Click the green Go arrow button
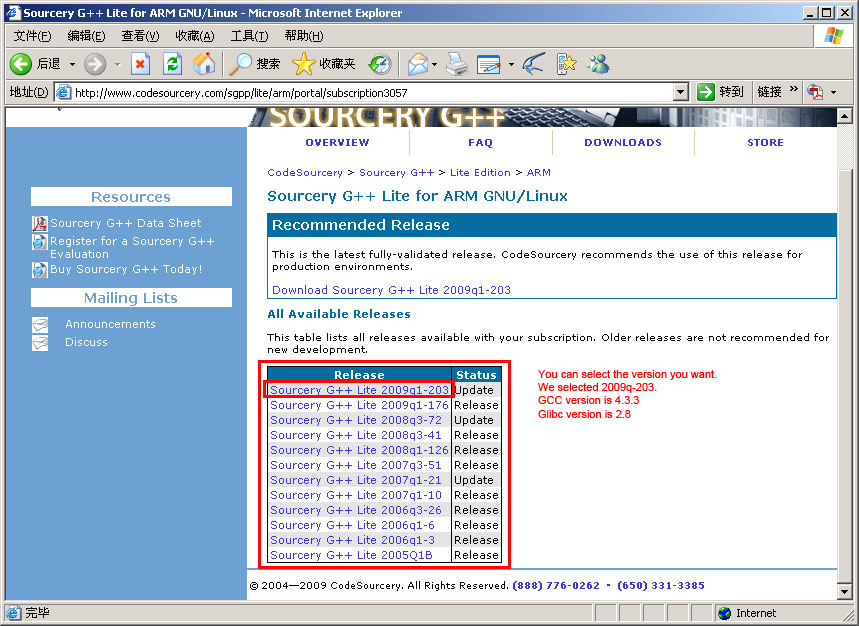This screenshot has height=626, width=859. (706, 92)
